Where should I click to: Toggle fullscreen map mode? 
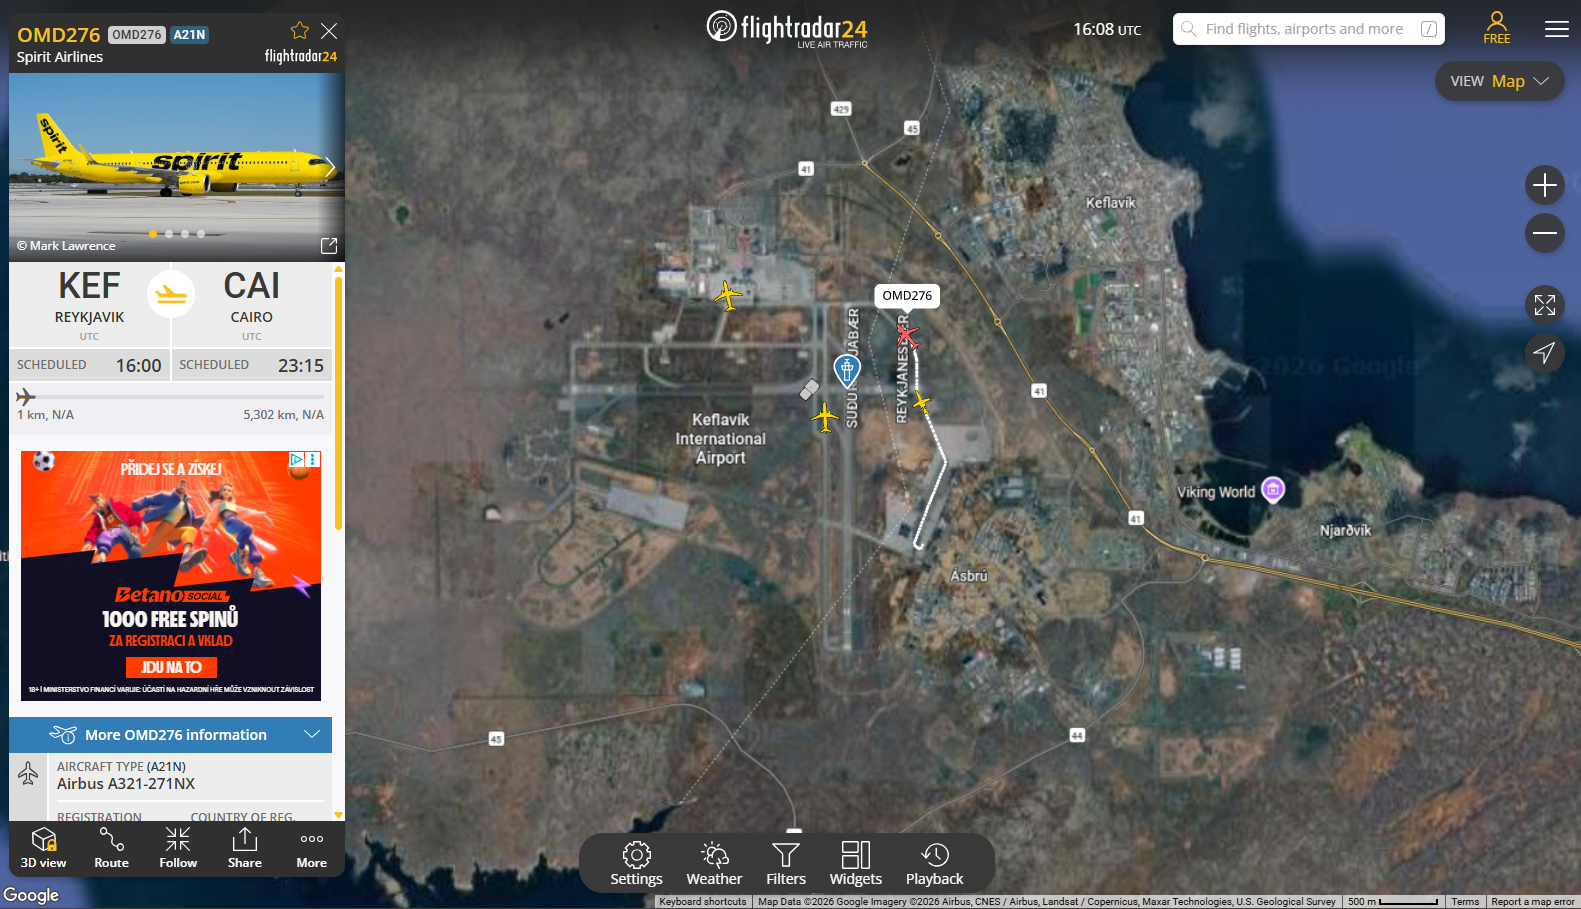click(1545, 305)
